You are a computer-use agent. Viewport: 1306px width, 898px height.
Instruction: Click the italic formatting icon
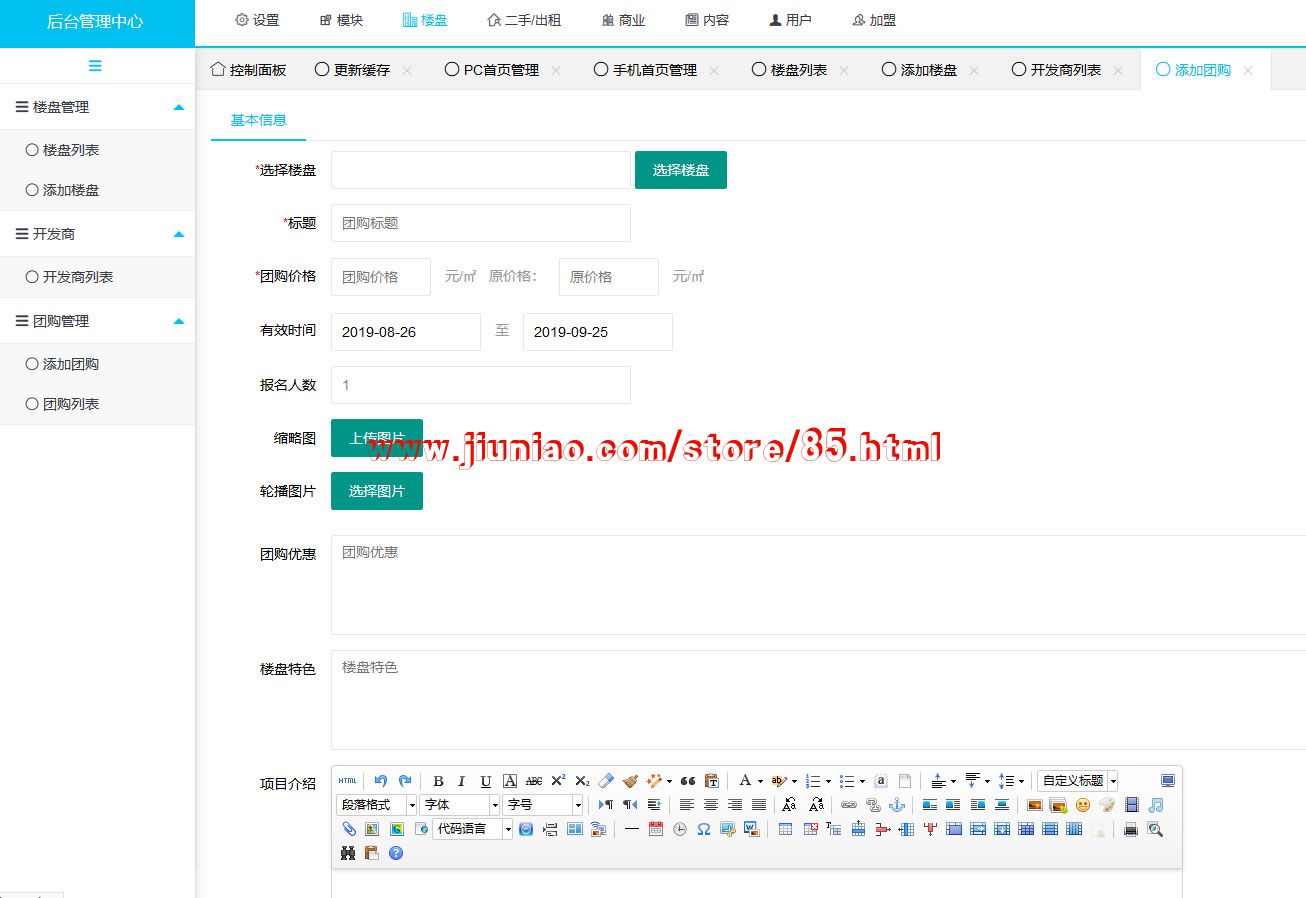click(x=462, y=781)
